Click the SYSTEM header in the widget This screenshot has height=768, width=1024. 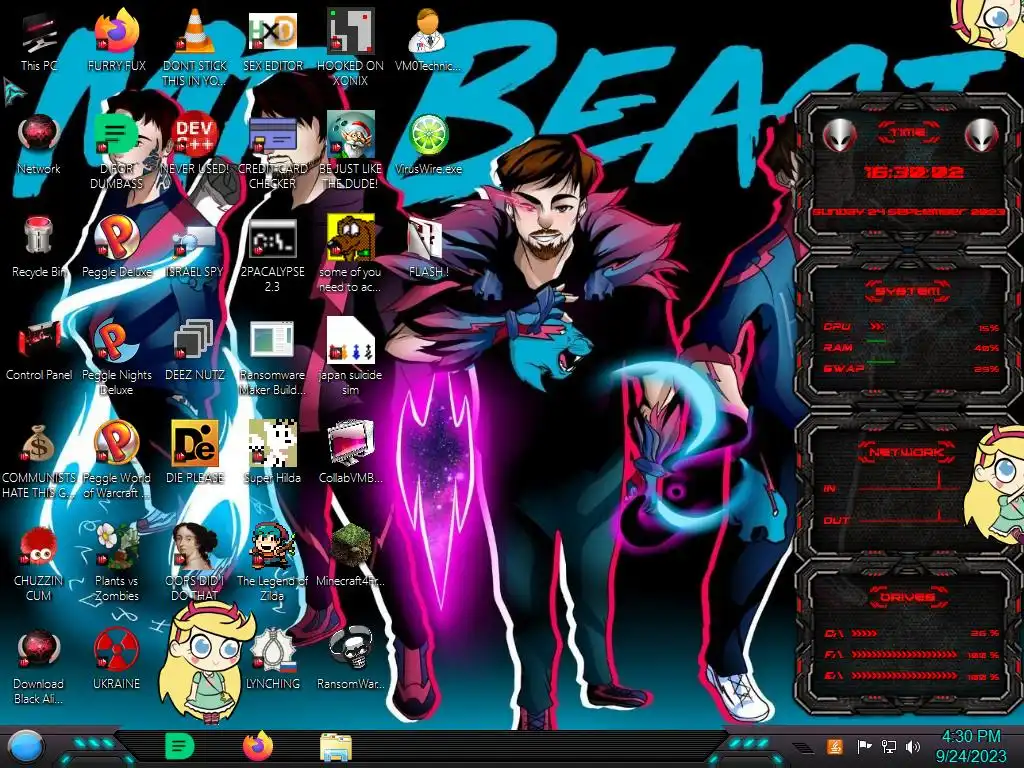[x=908, y=291]
